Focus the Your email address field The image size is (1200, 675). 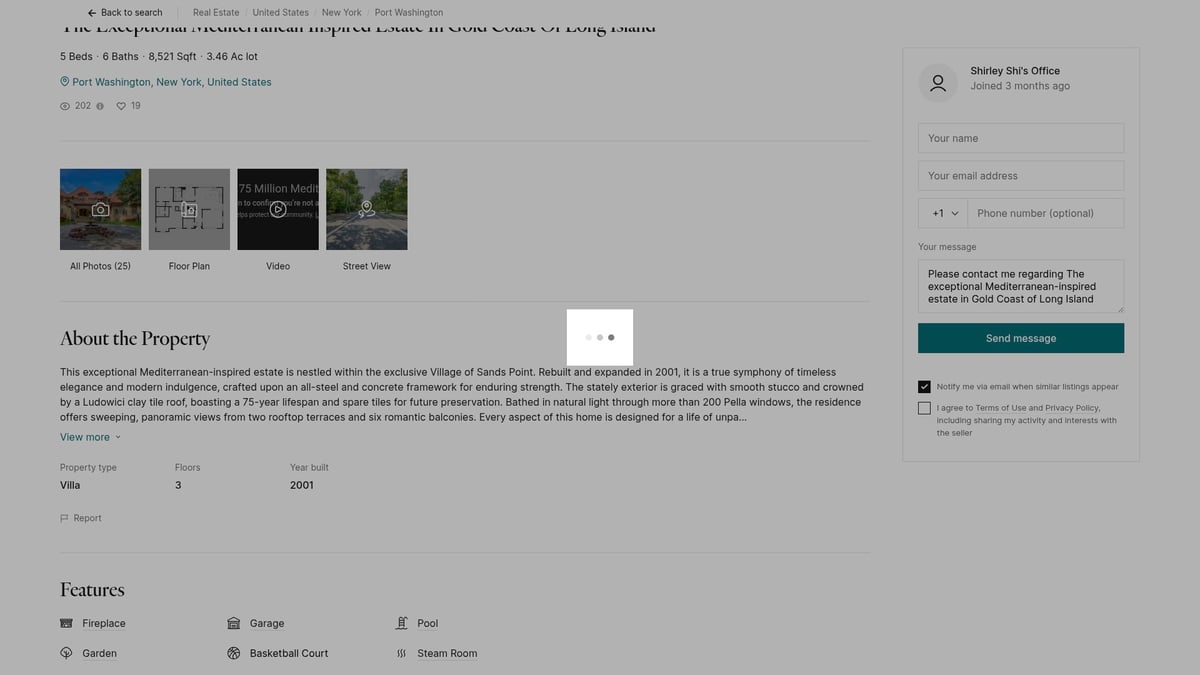pyautogui.click(x=1021, y=176)
